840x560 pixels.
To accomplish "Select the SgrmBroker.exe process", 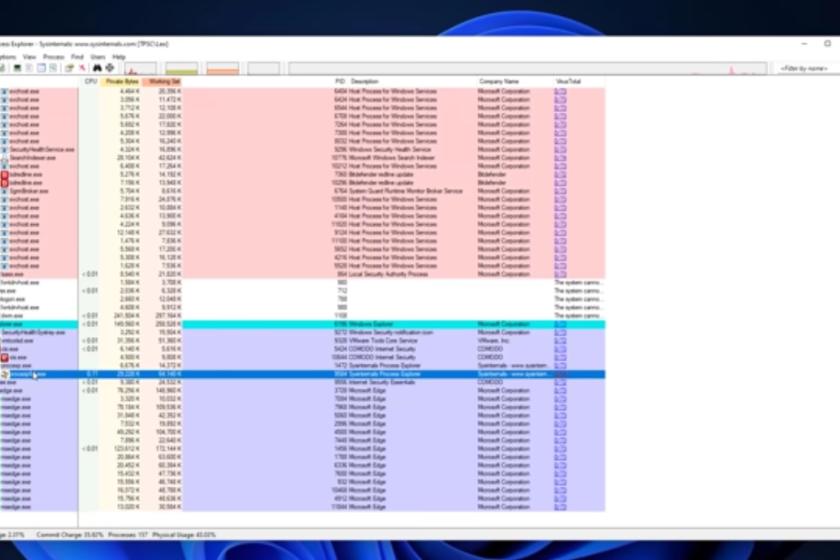I will pos(29,191).
